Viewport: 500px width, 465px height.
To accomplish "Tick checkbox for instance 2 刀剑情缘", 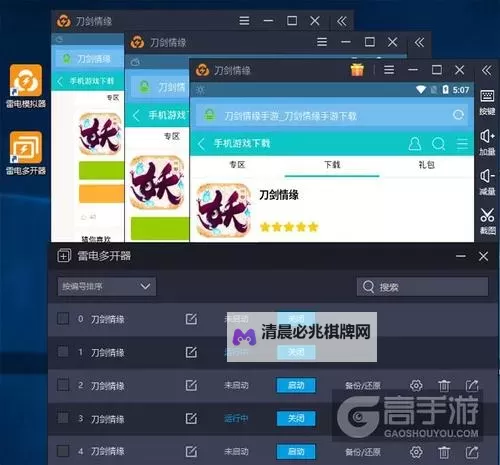I will [63, 385].
